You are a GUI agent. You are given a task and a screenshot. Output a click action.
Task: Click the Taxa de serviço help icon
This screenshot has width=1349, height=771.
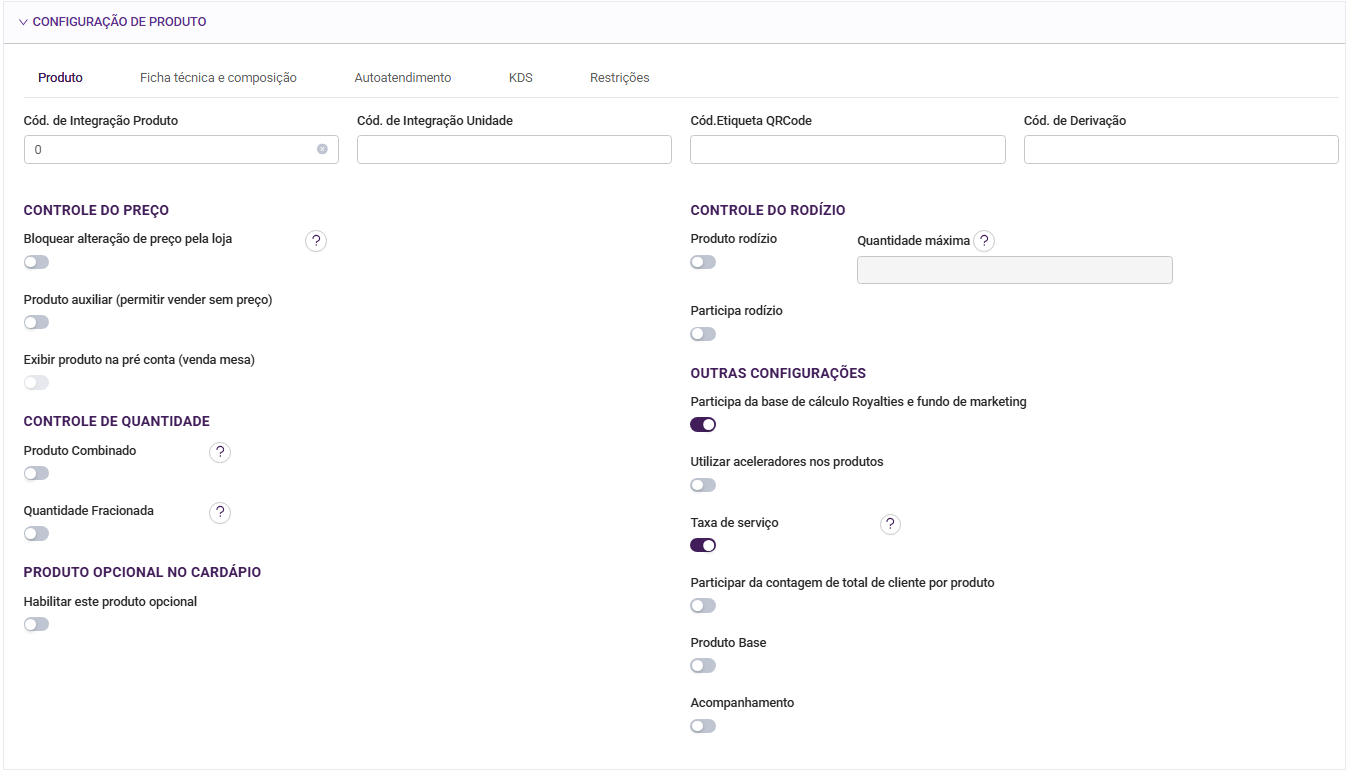[890, 524]
